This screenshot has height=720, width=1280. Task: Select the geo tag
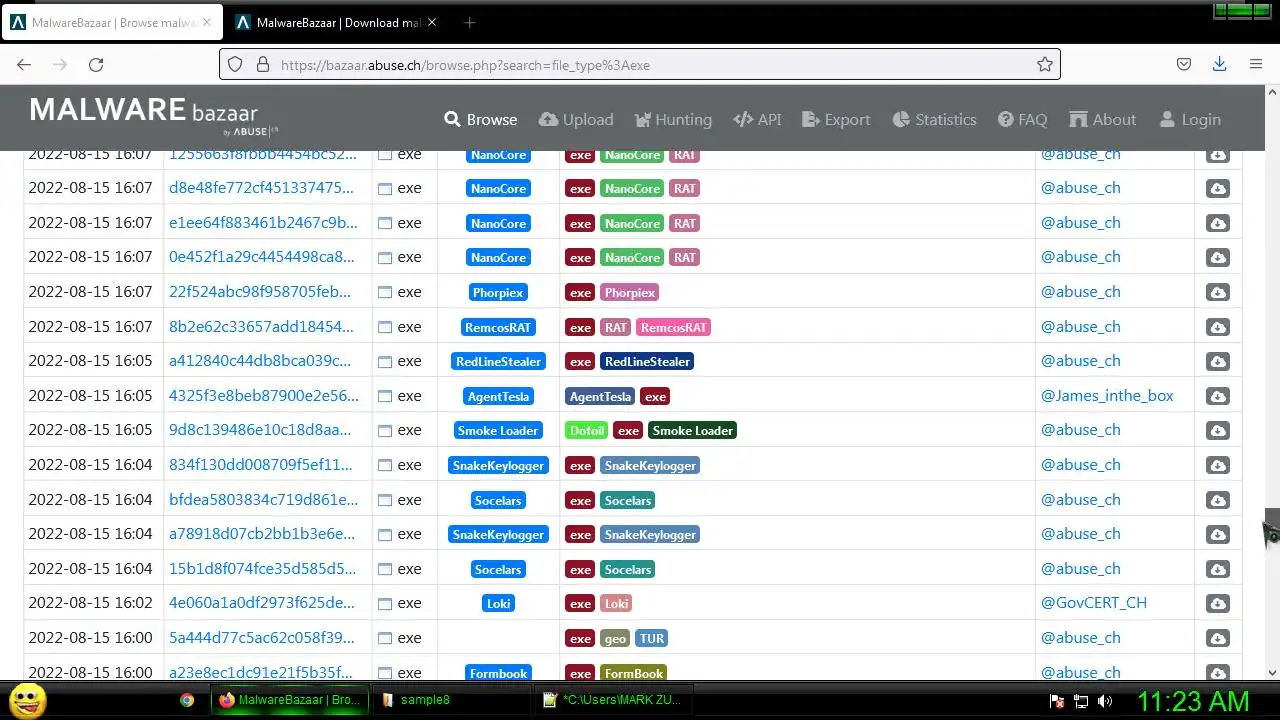click(615, 638)
